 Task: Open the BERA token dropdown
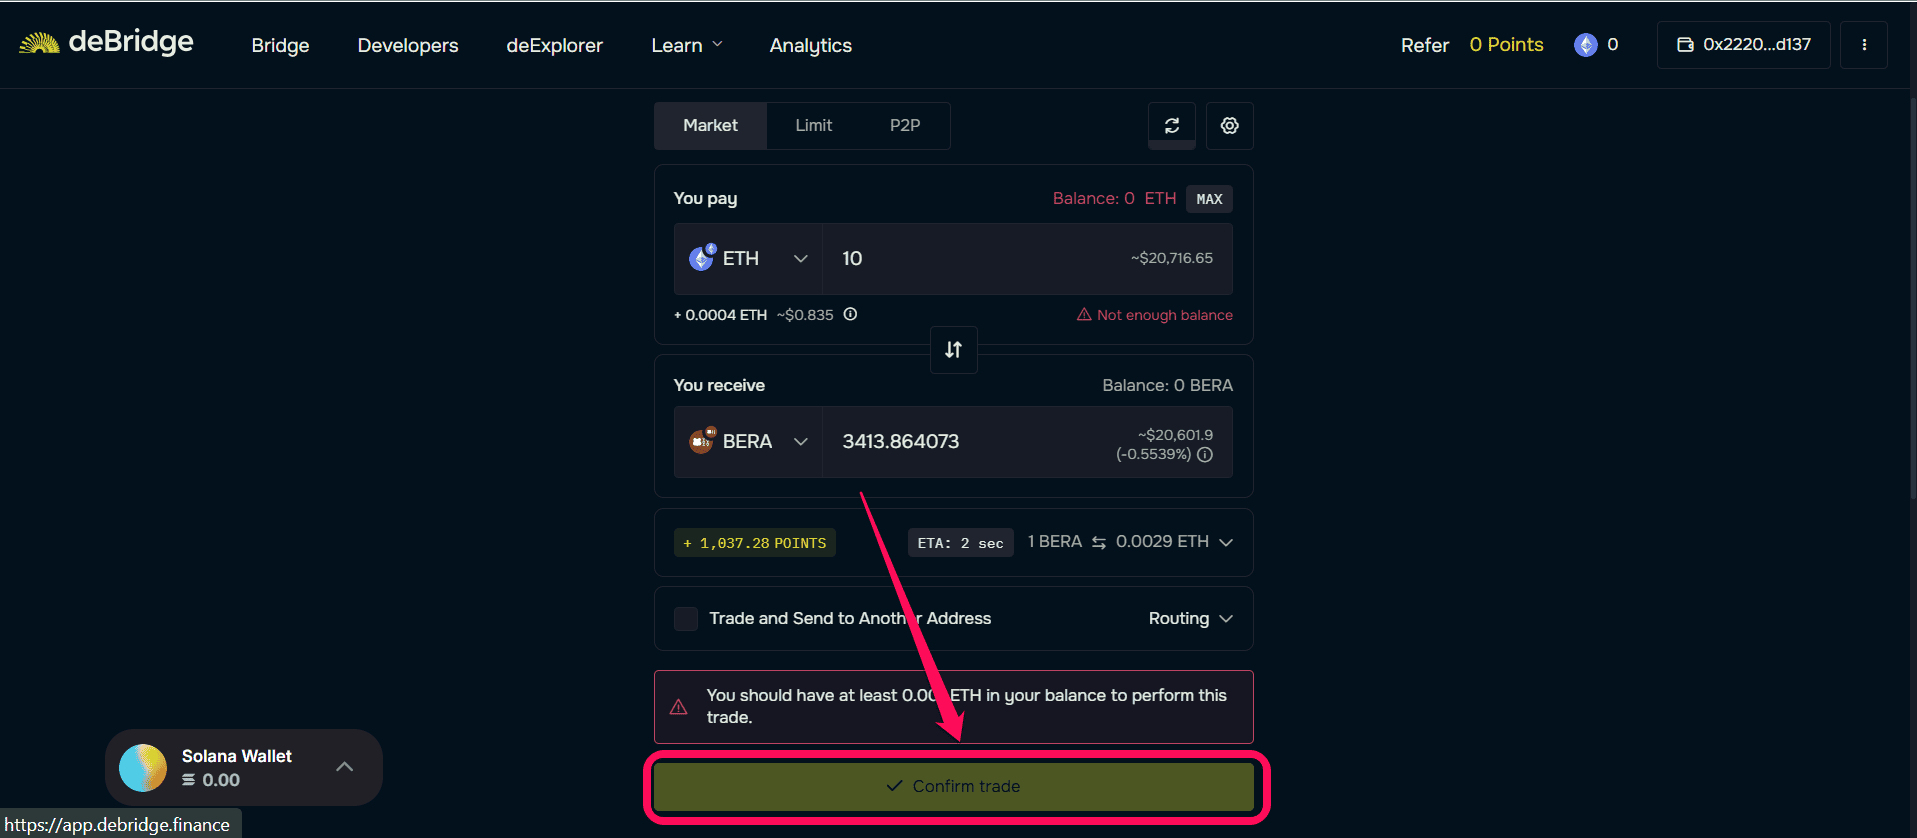pyautogui.click(x=748, y=441)
